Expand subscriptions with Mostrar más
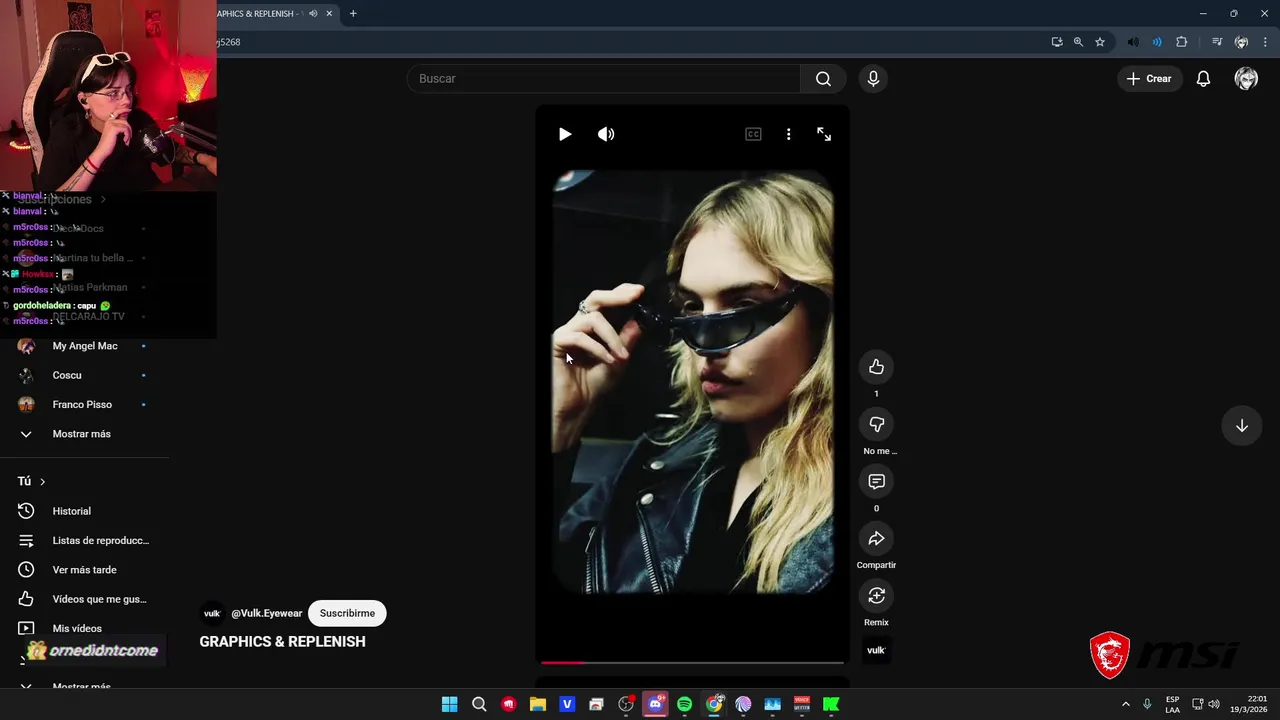 [x=82, y=434]
